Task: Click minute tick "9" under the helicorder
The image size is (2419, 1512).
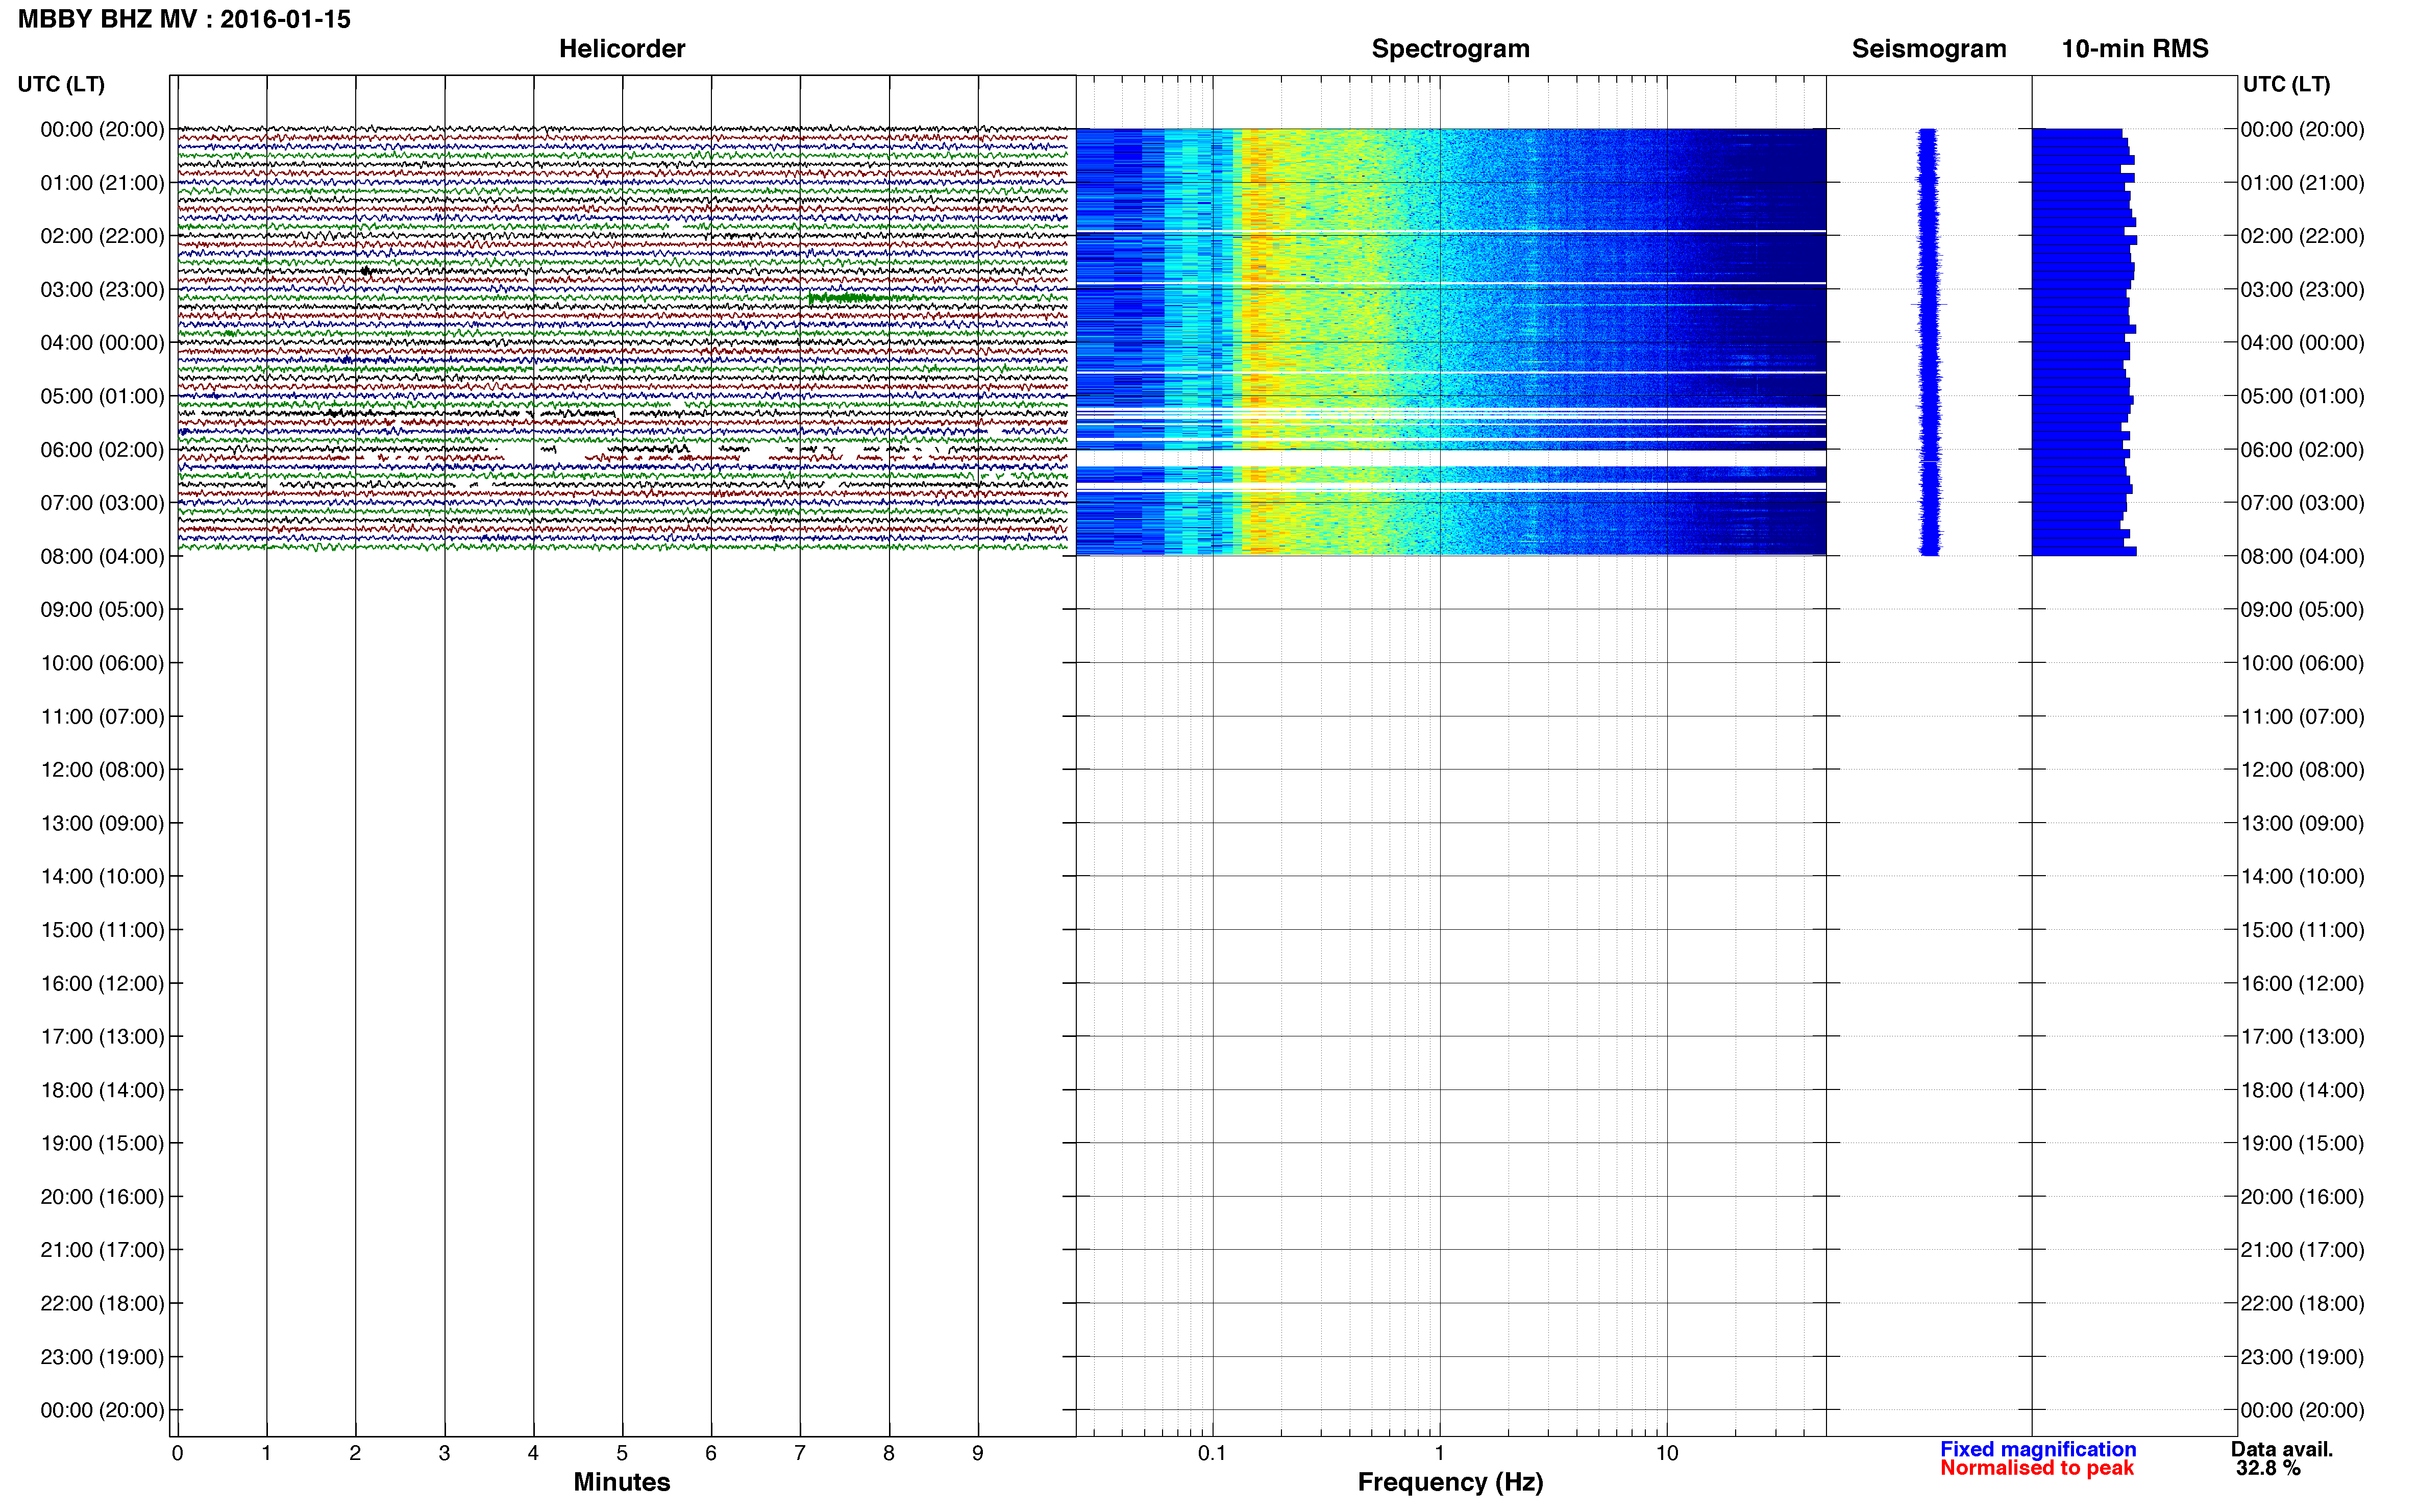Action: (x=978, y=1453)
